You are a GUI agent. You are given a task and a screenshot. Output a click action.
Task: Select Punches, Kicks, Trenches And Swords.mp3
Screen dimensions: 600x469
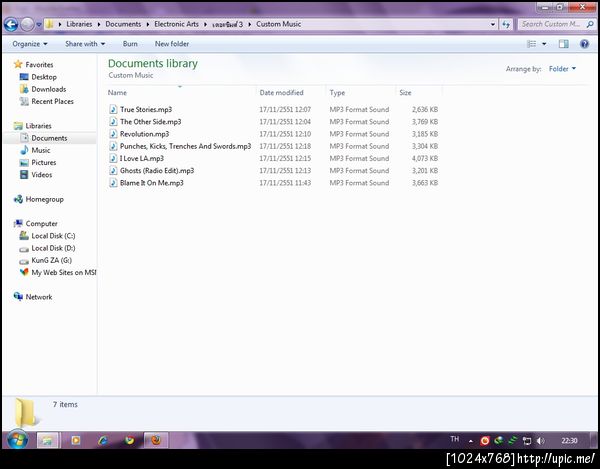(186, 146)
